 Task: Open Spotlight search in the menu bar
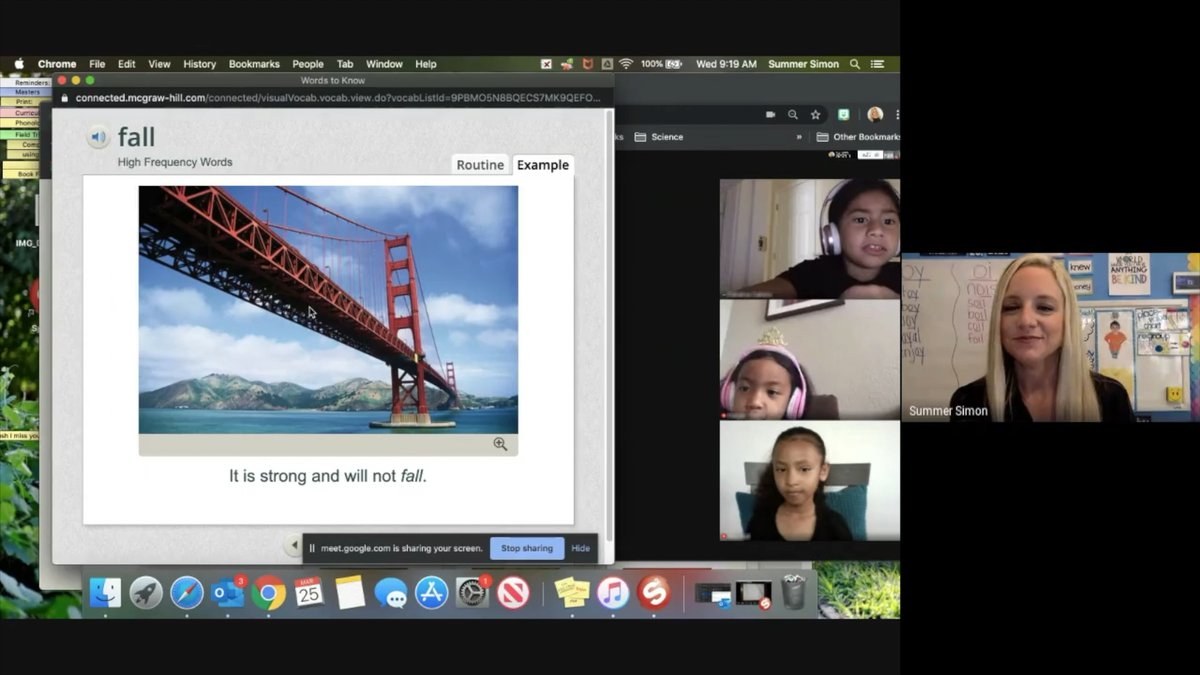click(854, 64)
